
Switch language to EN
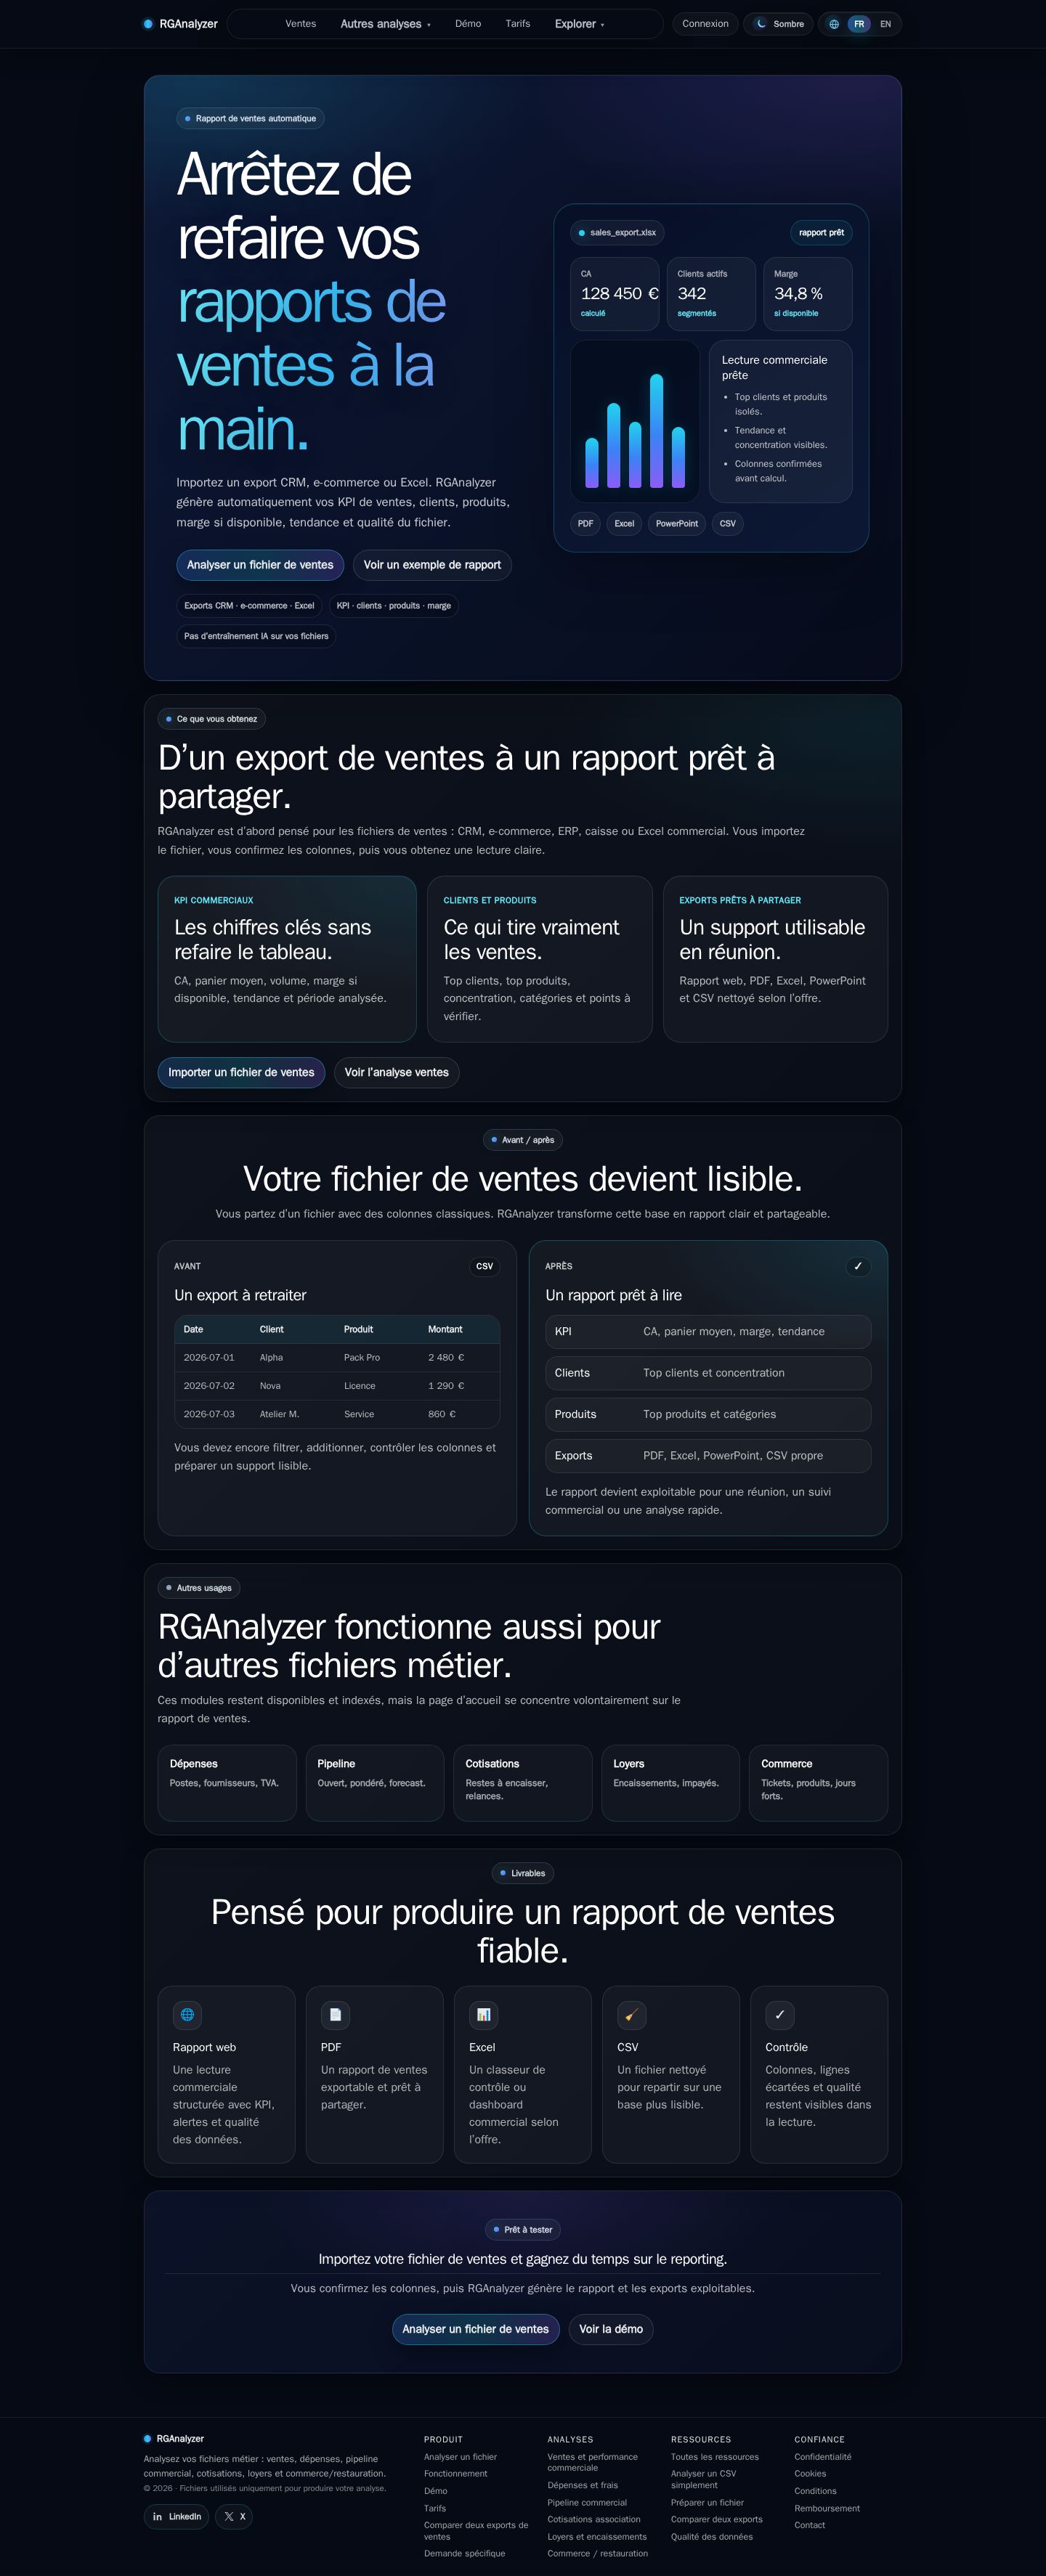click(885, 24)
